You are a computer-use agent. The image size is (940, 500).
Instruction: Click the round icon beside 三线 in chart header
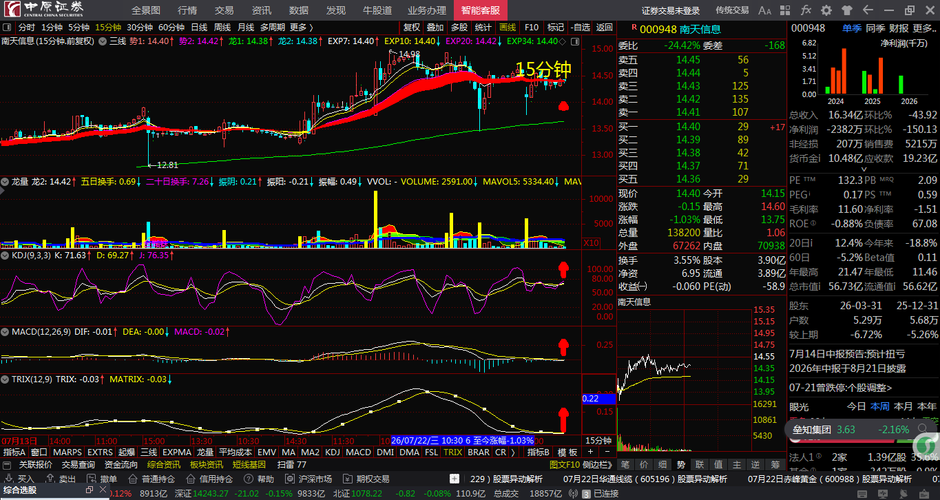coord(103,41)
